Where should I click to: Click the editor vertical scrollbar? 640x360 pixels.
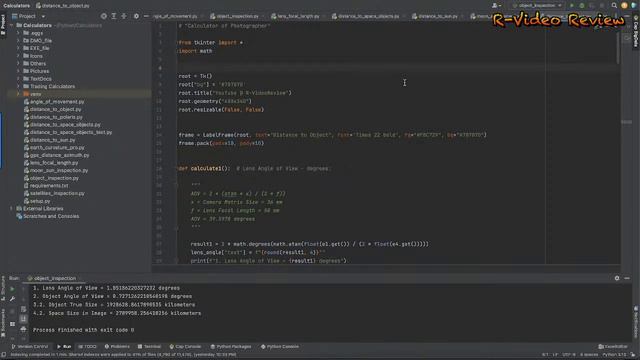(618, 49)
